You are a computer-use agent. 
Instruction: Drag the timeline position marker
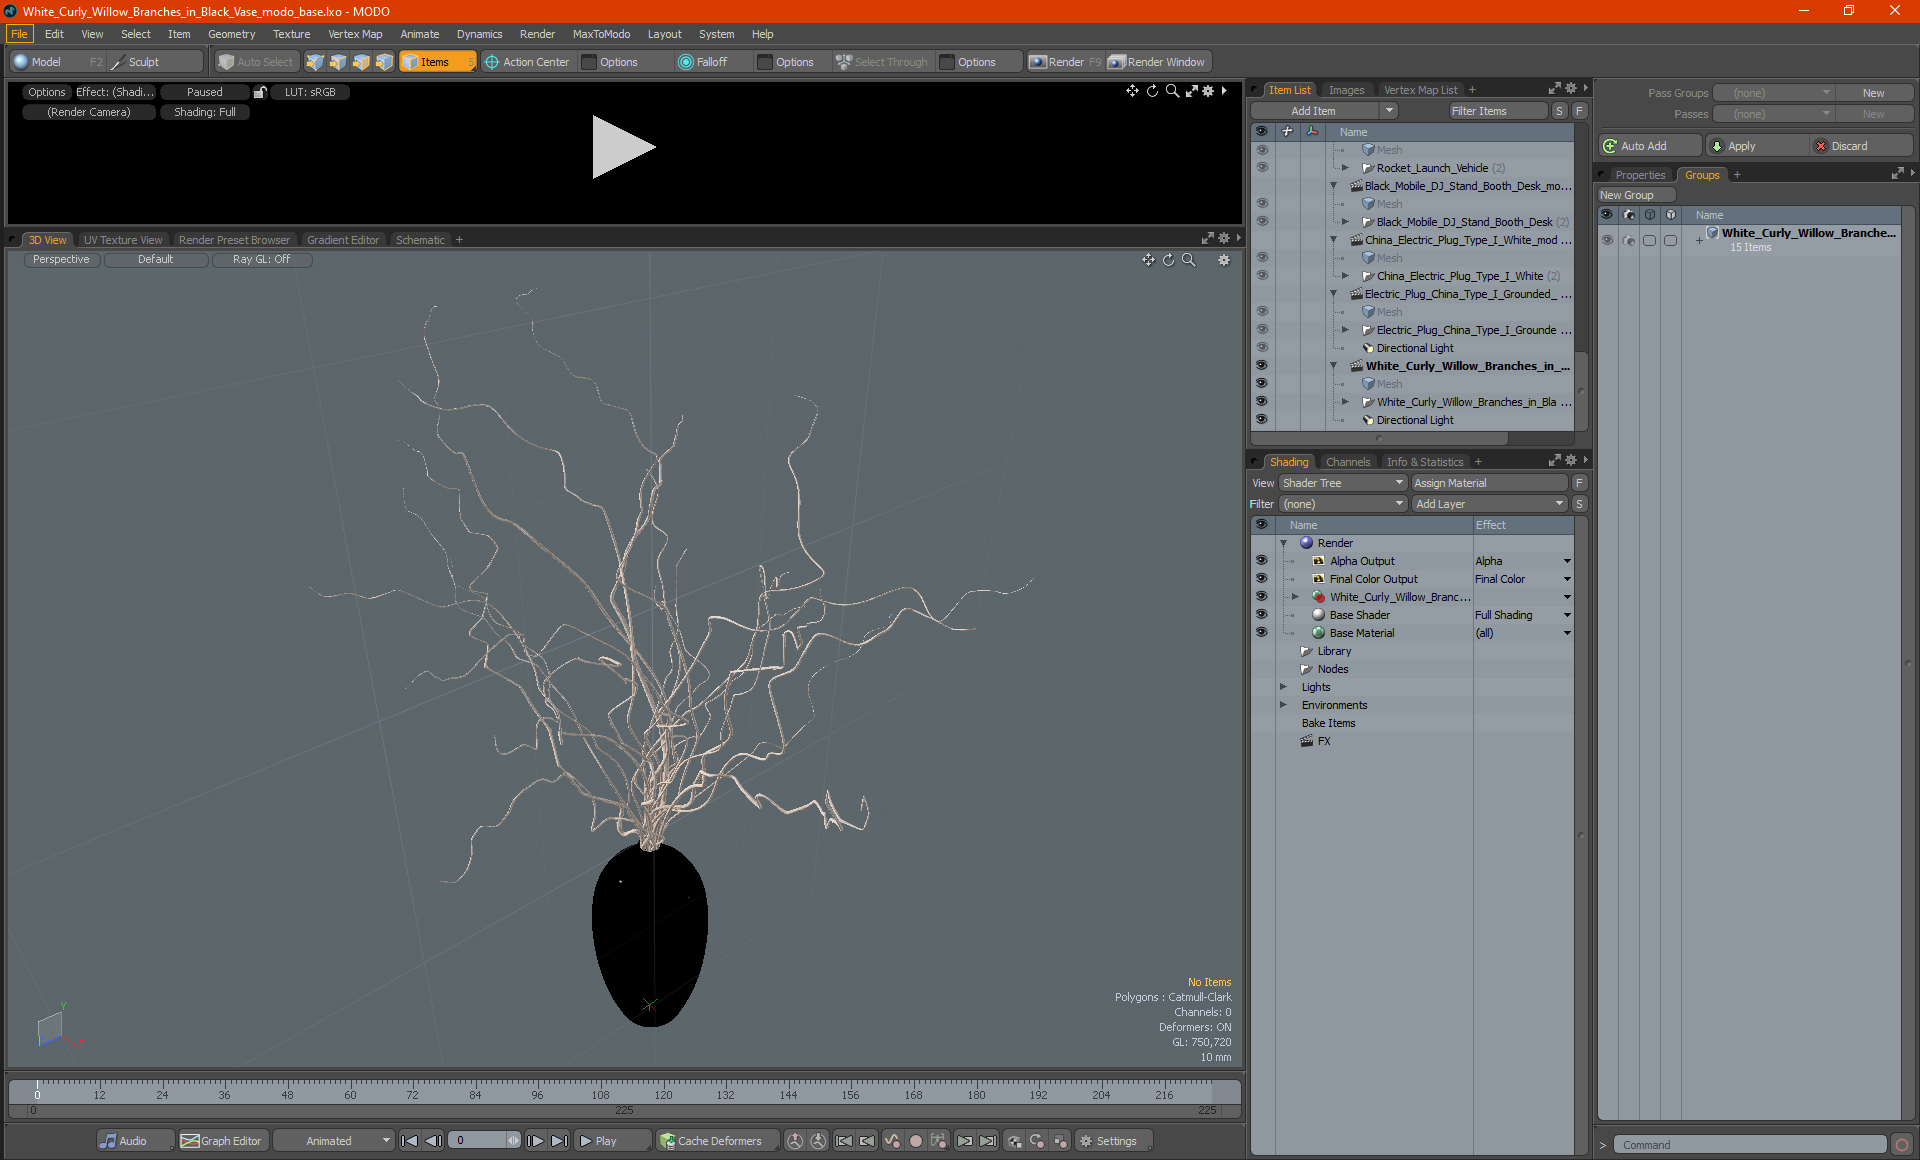[x=36, y=1090]
